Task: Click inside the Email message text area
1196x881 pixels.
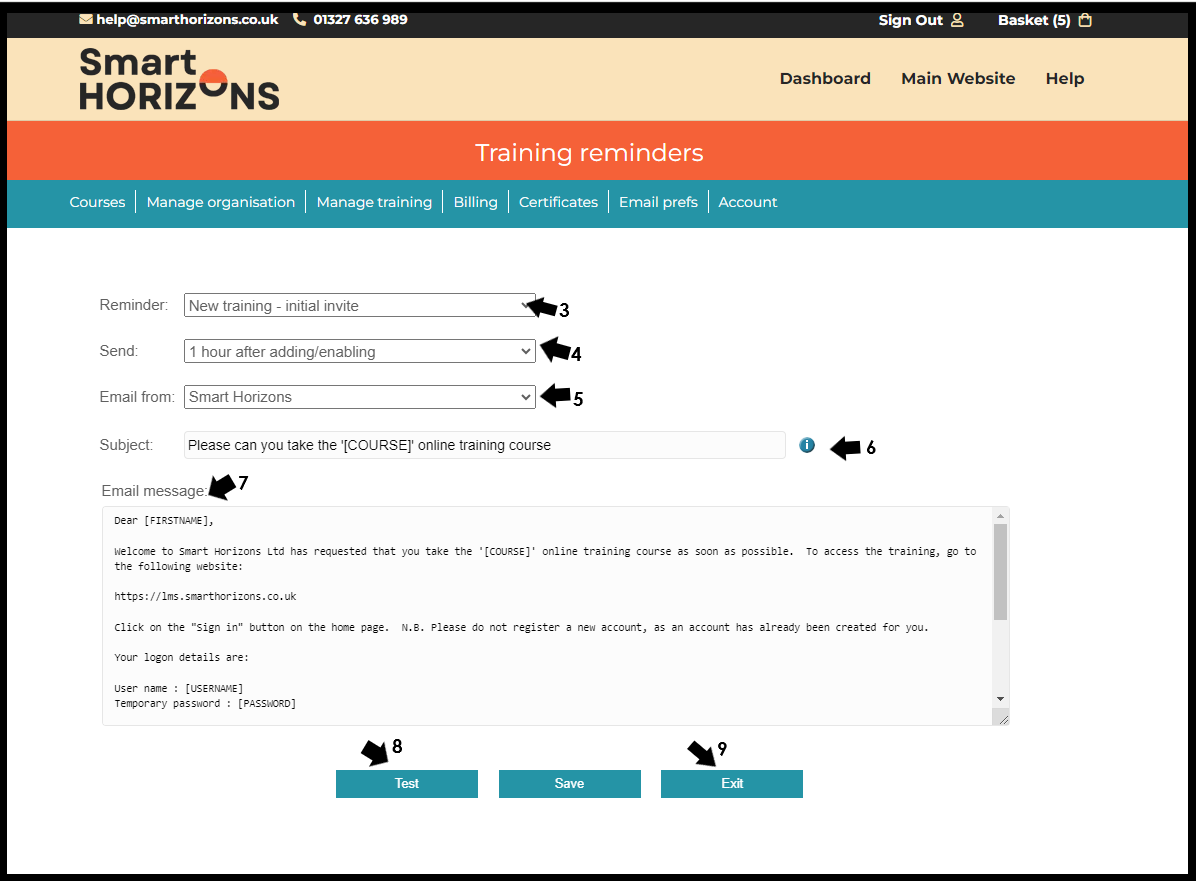Action: pyautogui.click(x=547, y=616)
